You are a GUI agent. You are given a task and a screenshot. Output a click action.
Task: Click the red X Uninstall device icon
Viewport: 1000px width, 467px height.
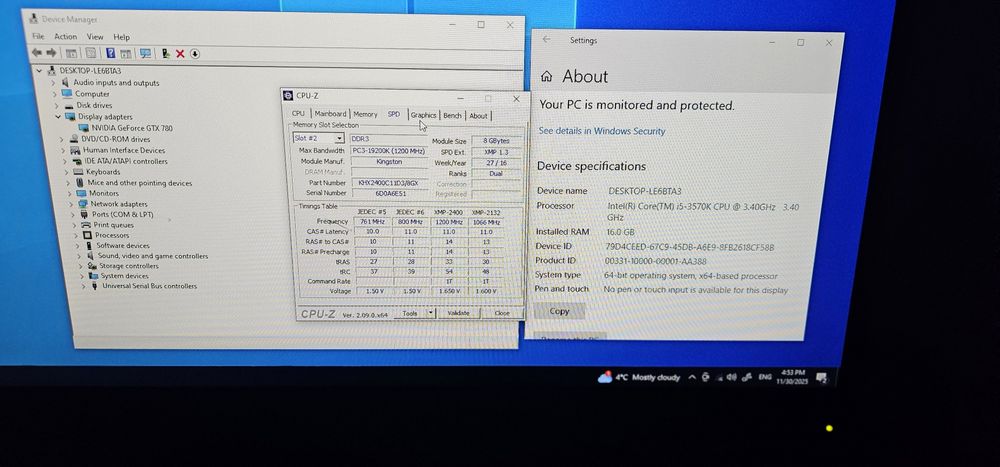click(x=180, y=54)
